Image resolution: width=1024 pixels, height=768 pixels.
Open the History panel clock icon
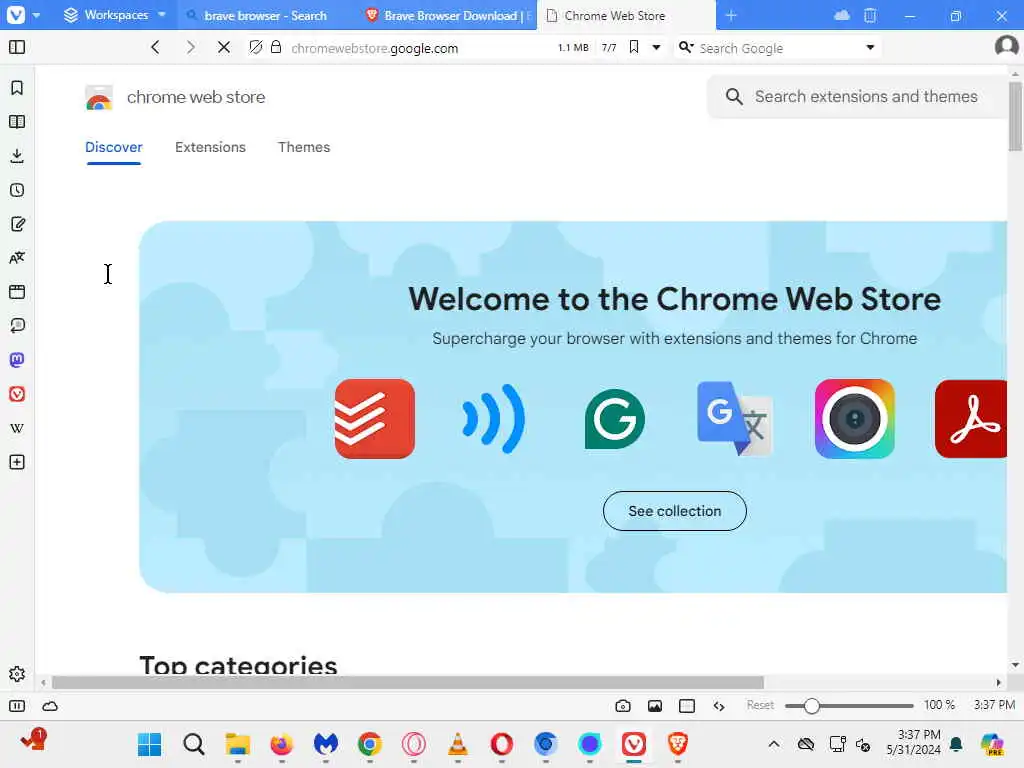click(x=17, y=190)
